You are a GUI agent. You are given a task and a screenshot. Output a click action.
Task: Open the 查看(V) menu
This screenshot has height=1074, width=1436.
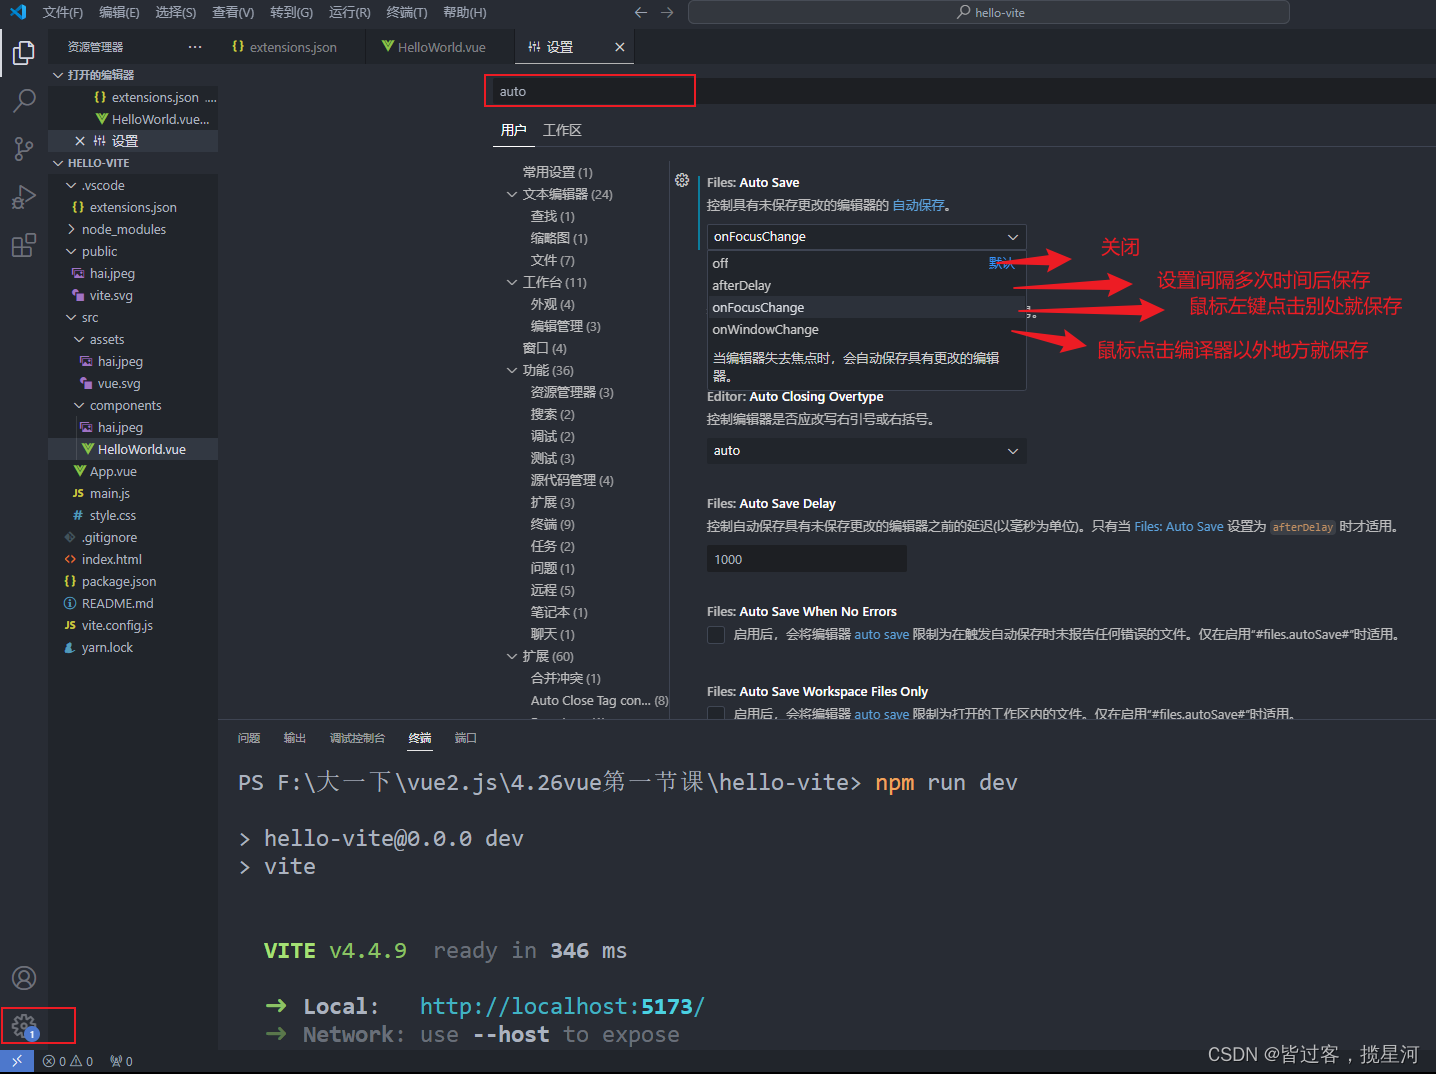tap(233, 12)
